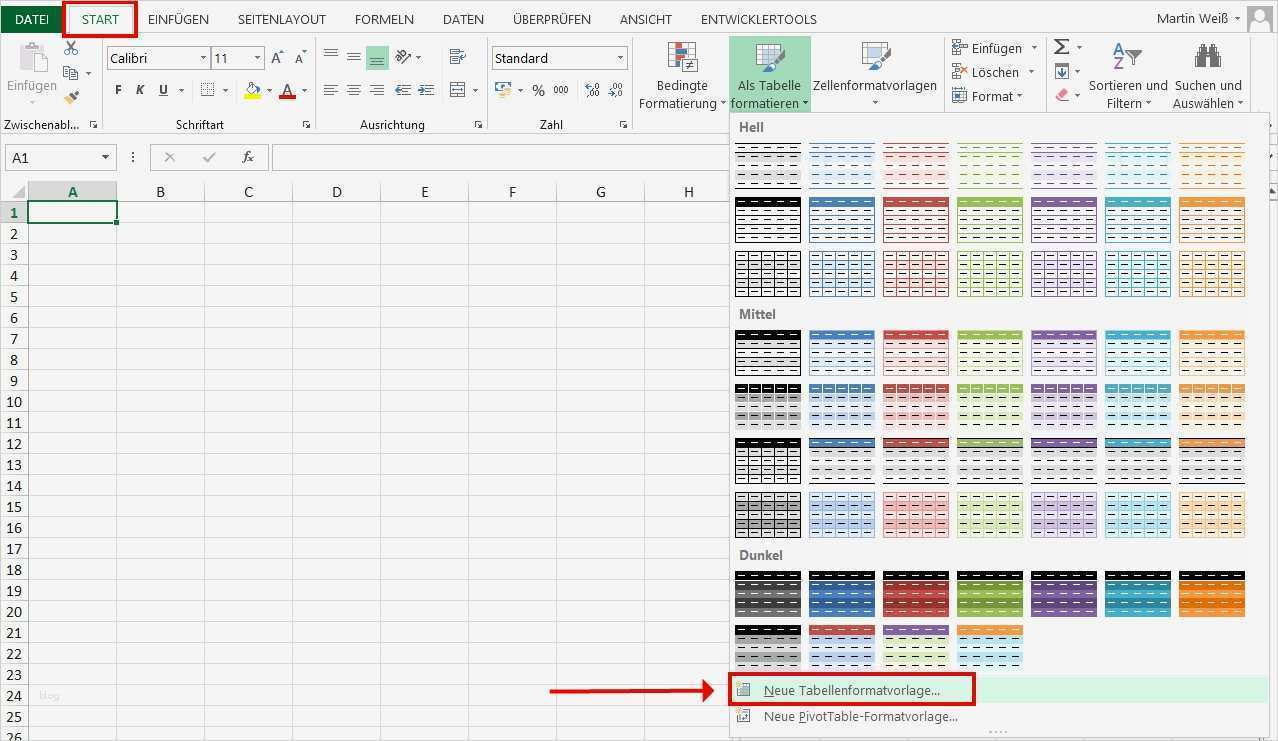Switch to the EINFÜGEN ribbon tab
The height and width of the screenshot is (741, 1278).
[x=177, y=18]
